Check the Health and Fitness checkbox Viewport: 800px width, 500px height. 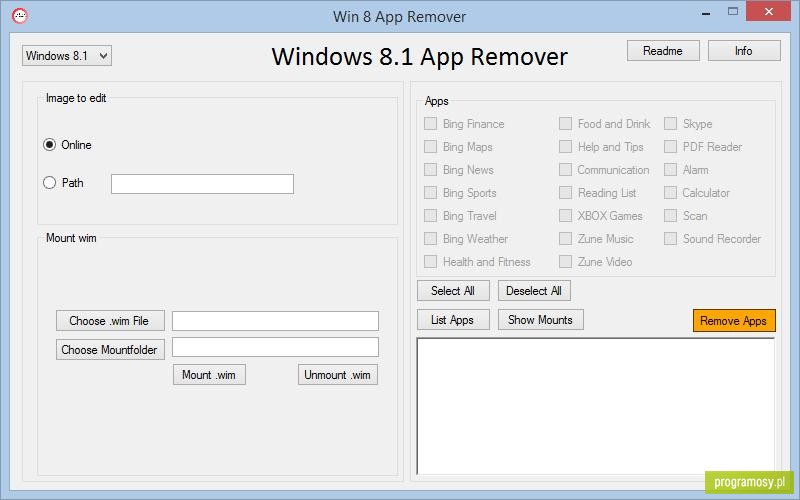pyautogui.click(x=430, y=261)
